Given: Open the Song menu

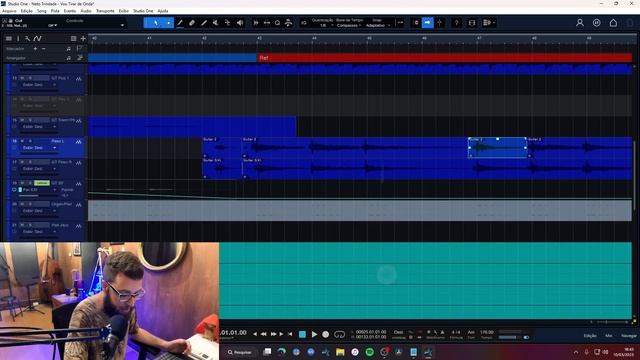Looking at the screenshot, I should point(42,11).
